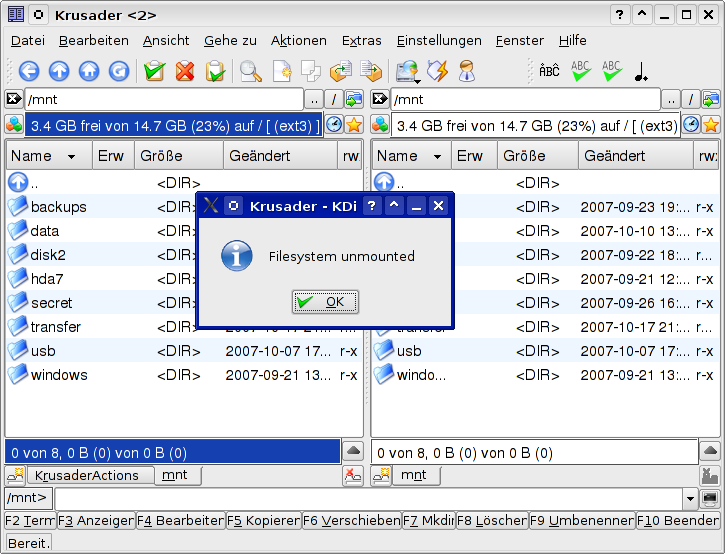725x554 pixels.
Task: Click the compare/copy pages toolbar icon
Action: pos(310,71)
